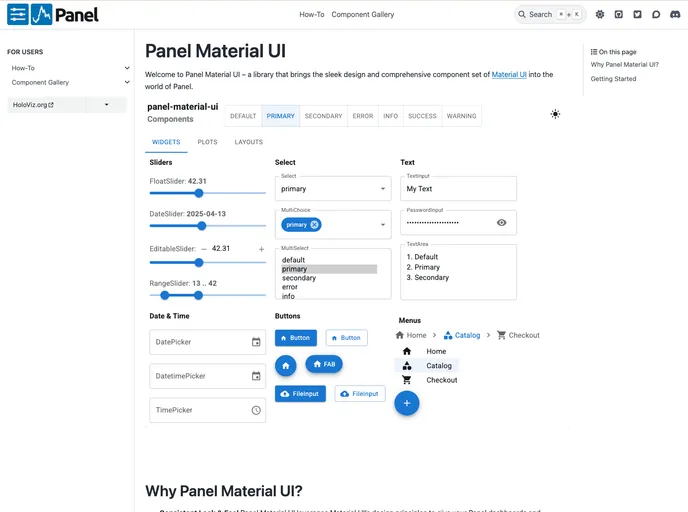
Task: Open the GitHub icon link in header
Action: 619,14
